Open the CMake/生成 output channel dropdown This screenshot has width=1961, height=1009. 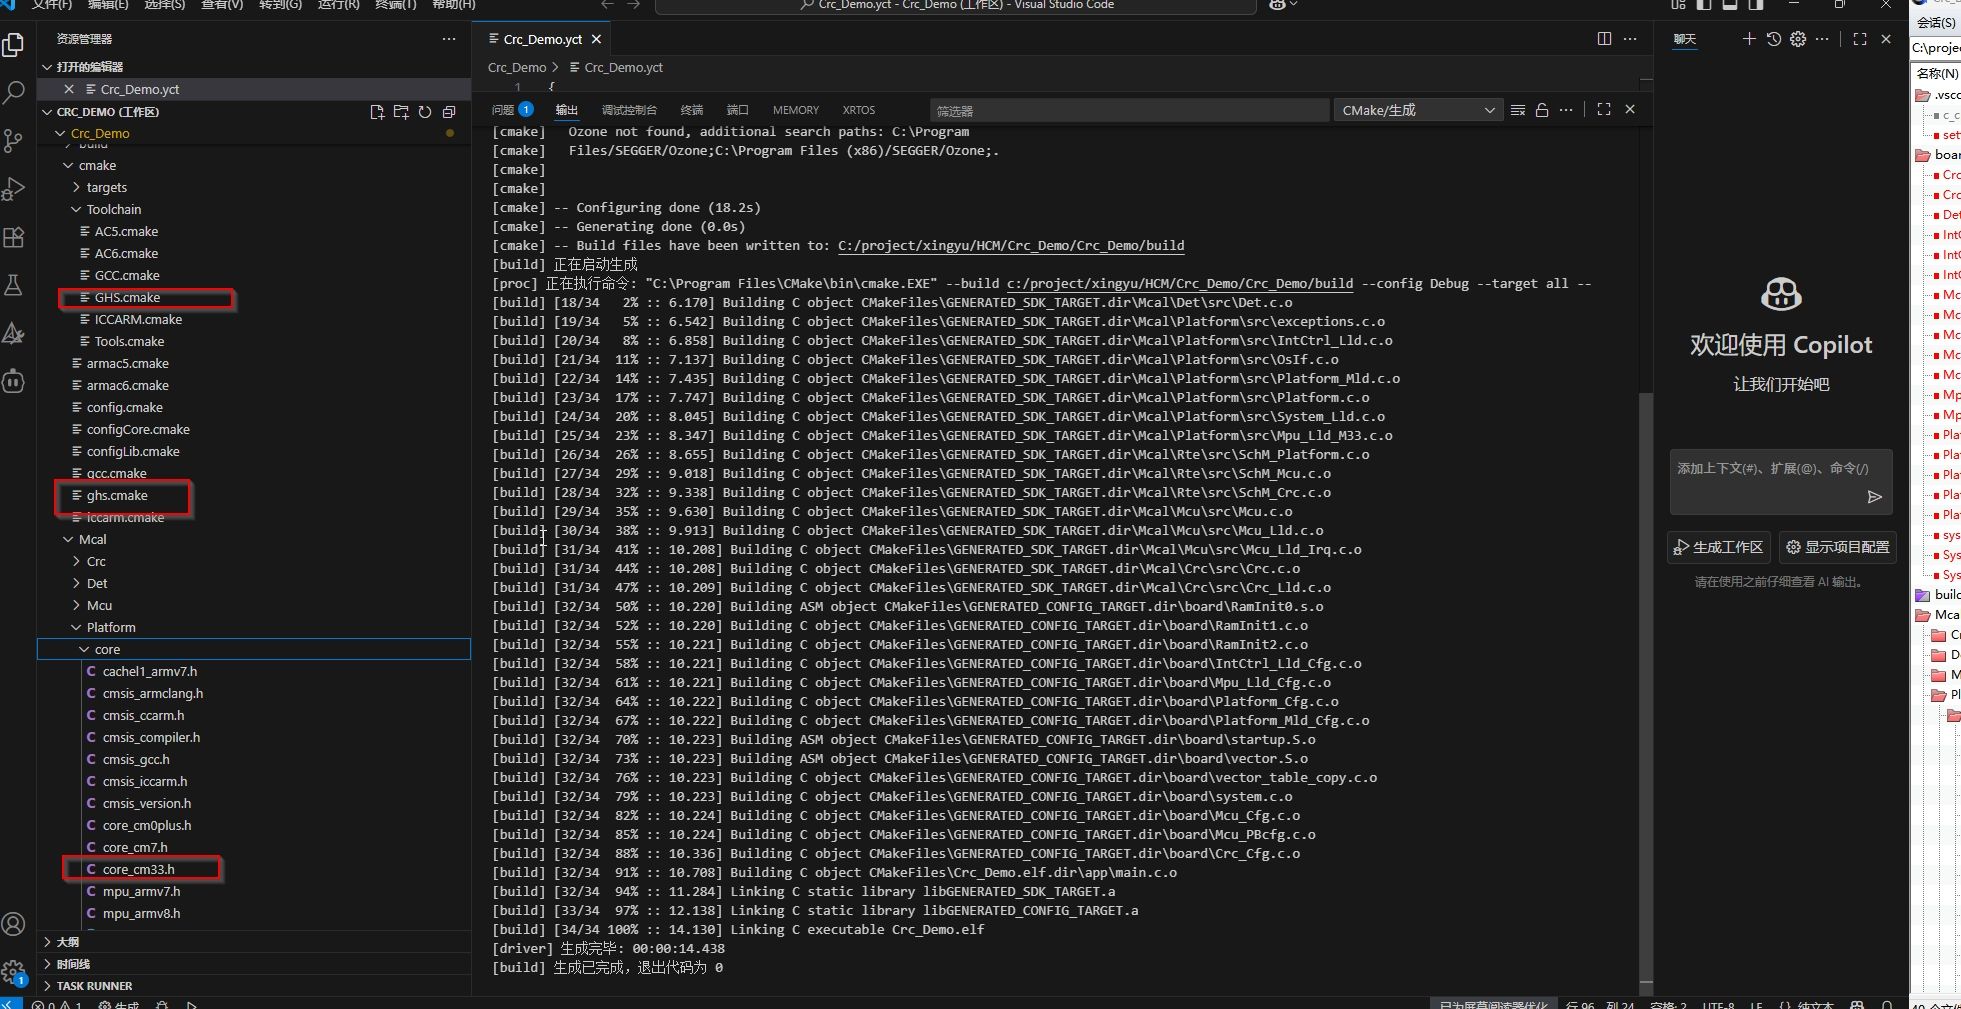pos(1418,110)
